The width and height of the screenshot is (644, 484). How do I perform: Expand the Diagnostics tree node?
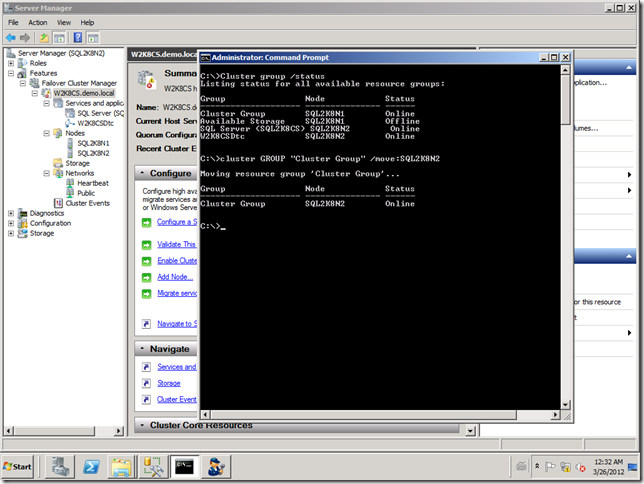11,213
